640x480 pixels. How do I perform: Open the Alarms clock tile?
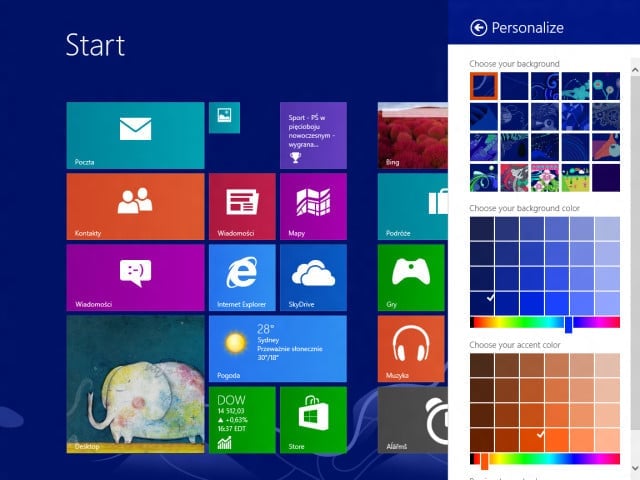coord(413,420)
